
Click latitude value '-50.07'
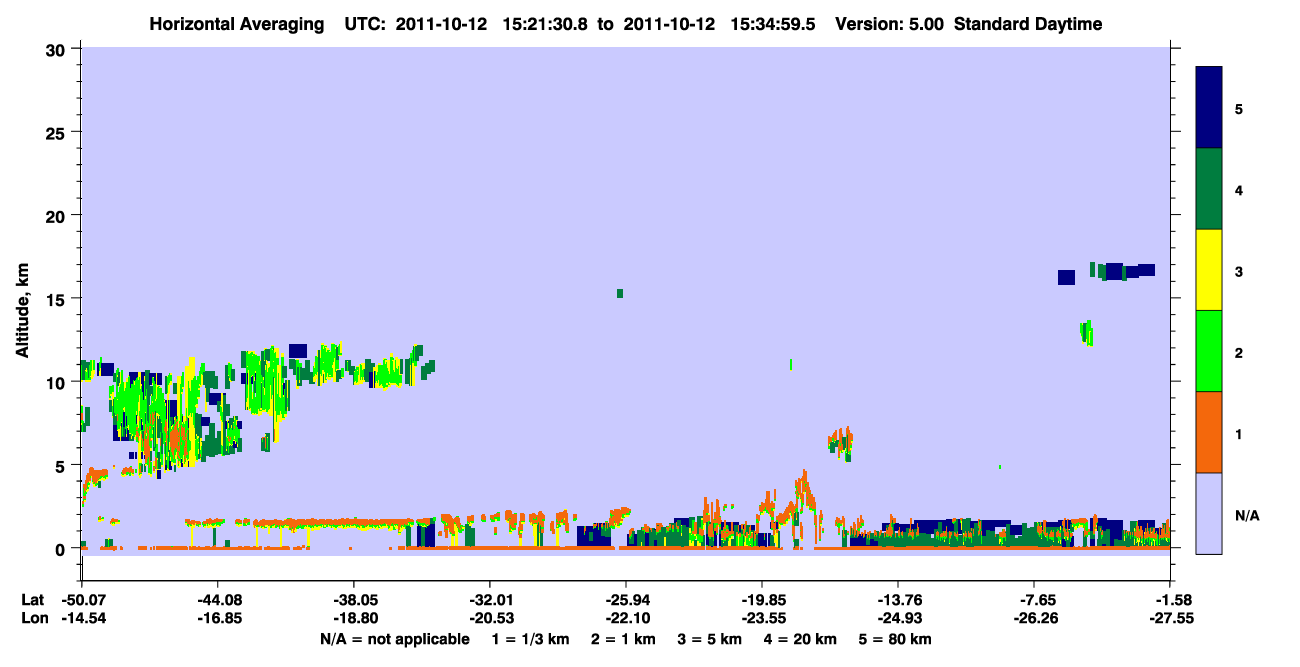coord(82,600)
